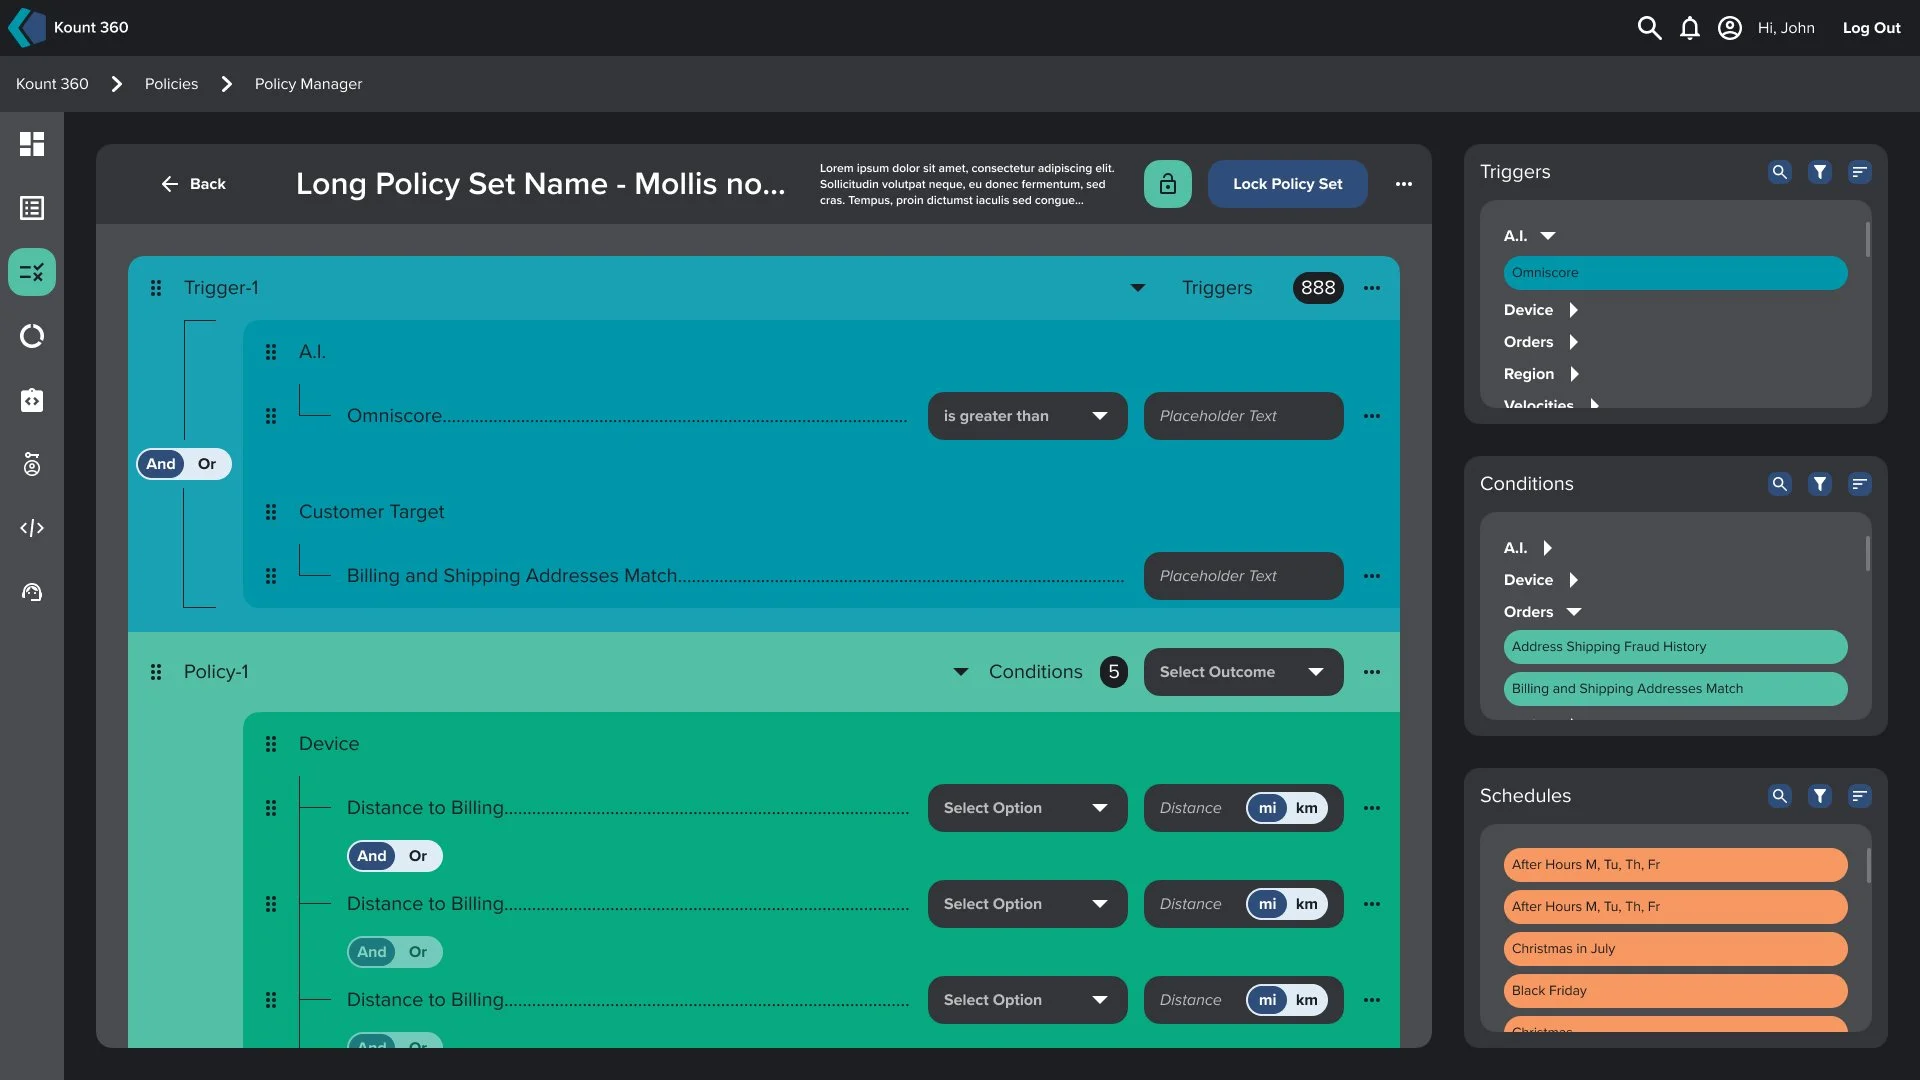
Task: Select Address Shipping Fraud History condition chip
Action: pyautogui.click(x=1676, y=647)
